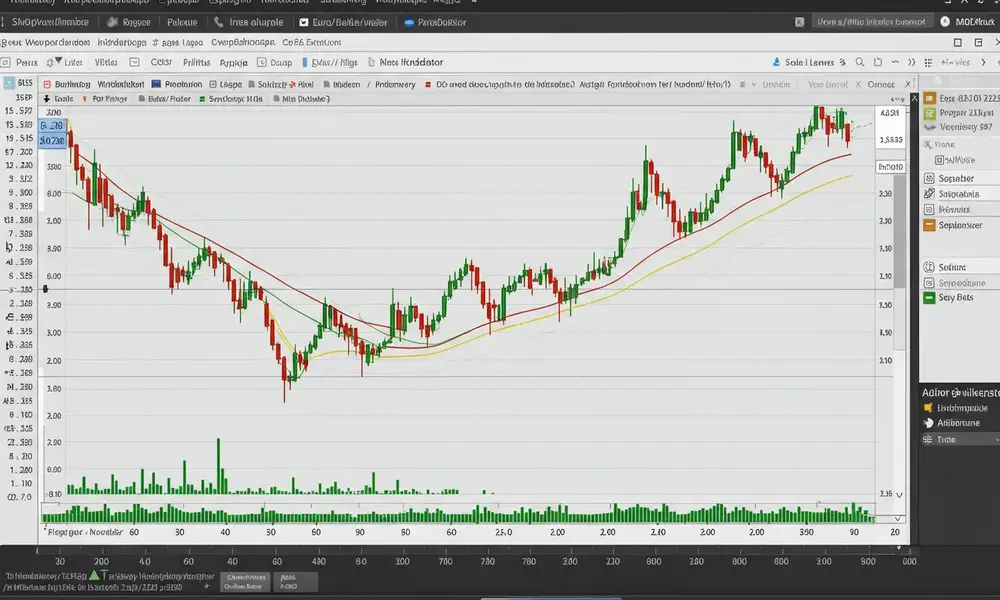Image resolution: width=1000 pixels, height=600 pixels.
Task: Click the green icon beside "Svntionpc Kfls"
Action: [x=202, y=99]
